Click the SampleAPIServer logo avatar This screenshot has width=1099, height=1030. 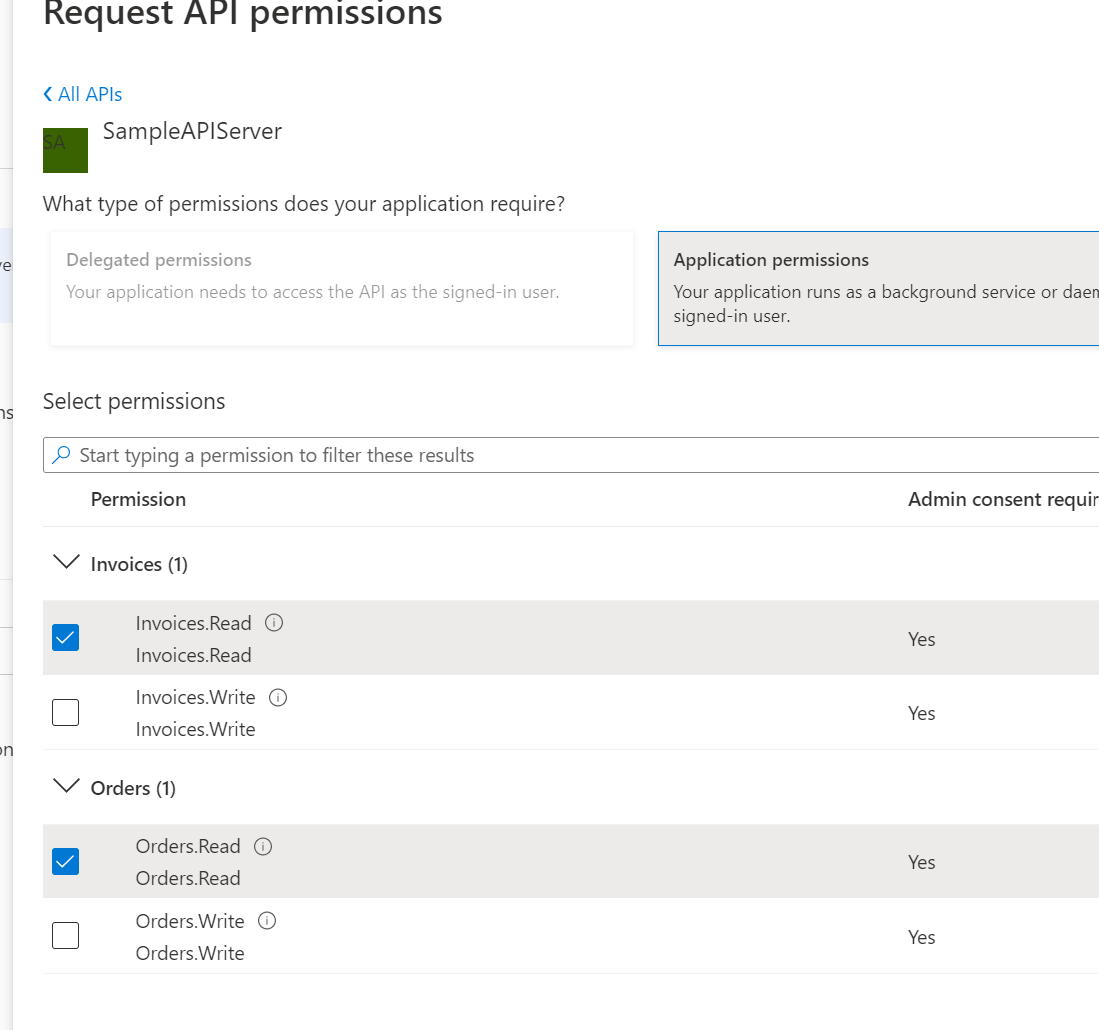tap(65, 149)
